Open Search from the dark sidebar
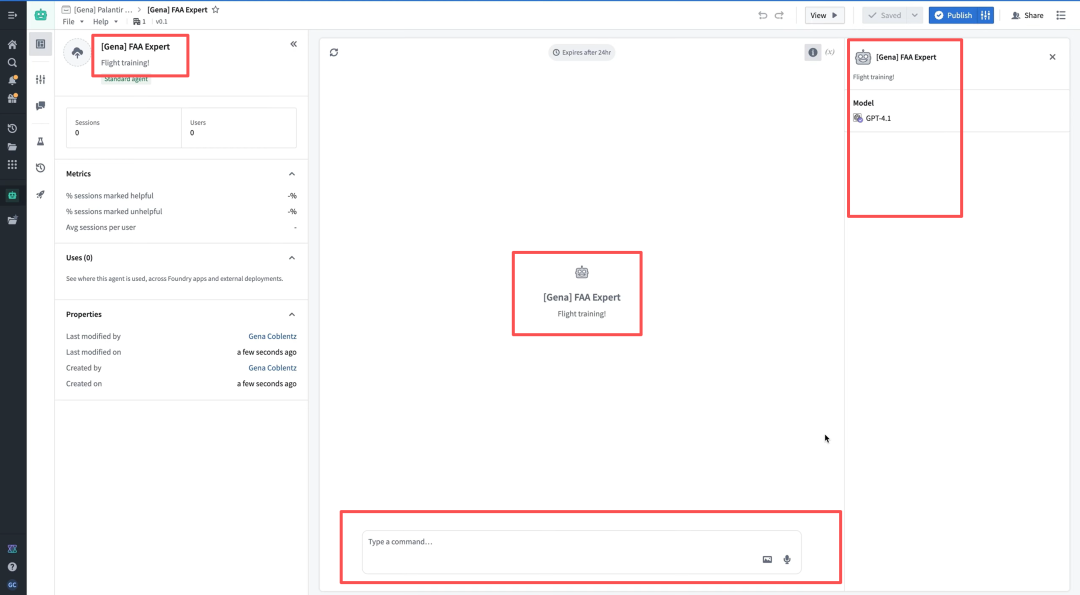This screenshot has height=595, width=1080. point(12,63)
